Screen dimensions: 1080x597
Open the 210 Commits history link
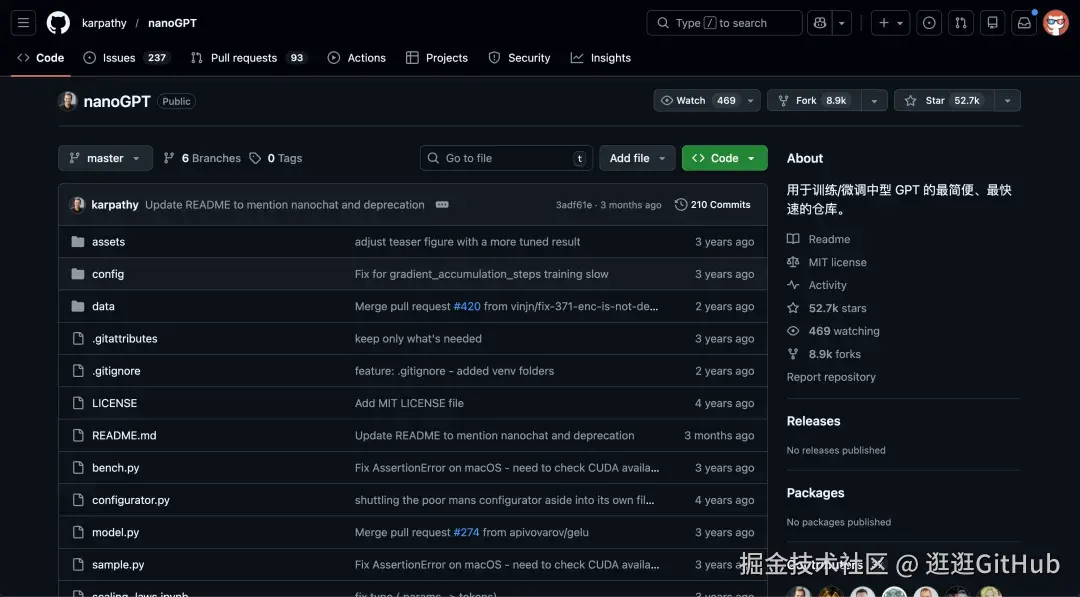pyautogui.click(x=712, y=205)
